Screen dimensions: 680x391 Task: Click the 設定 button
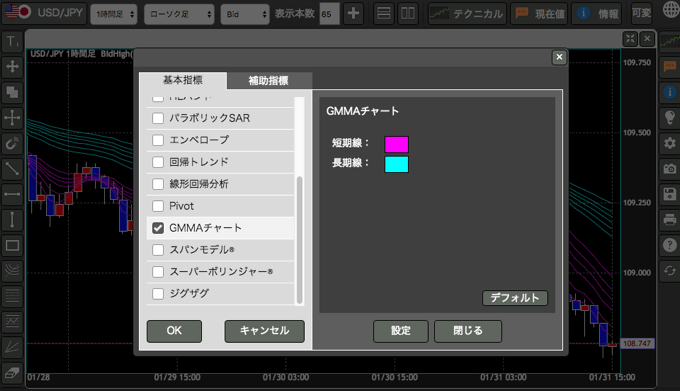[x=401, y=331]
